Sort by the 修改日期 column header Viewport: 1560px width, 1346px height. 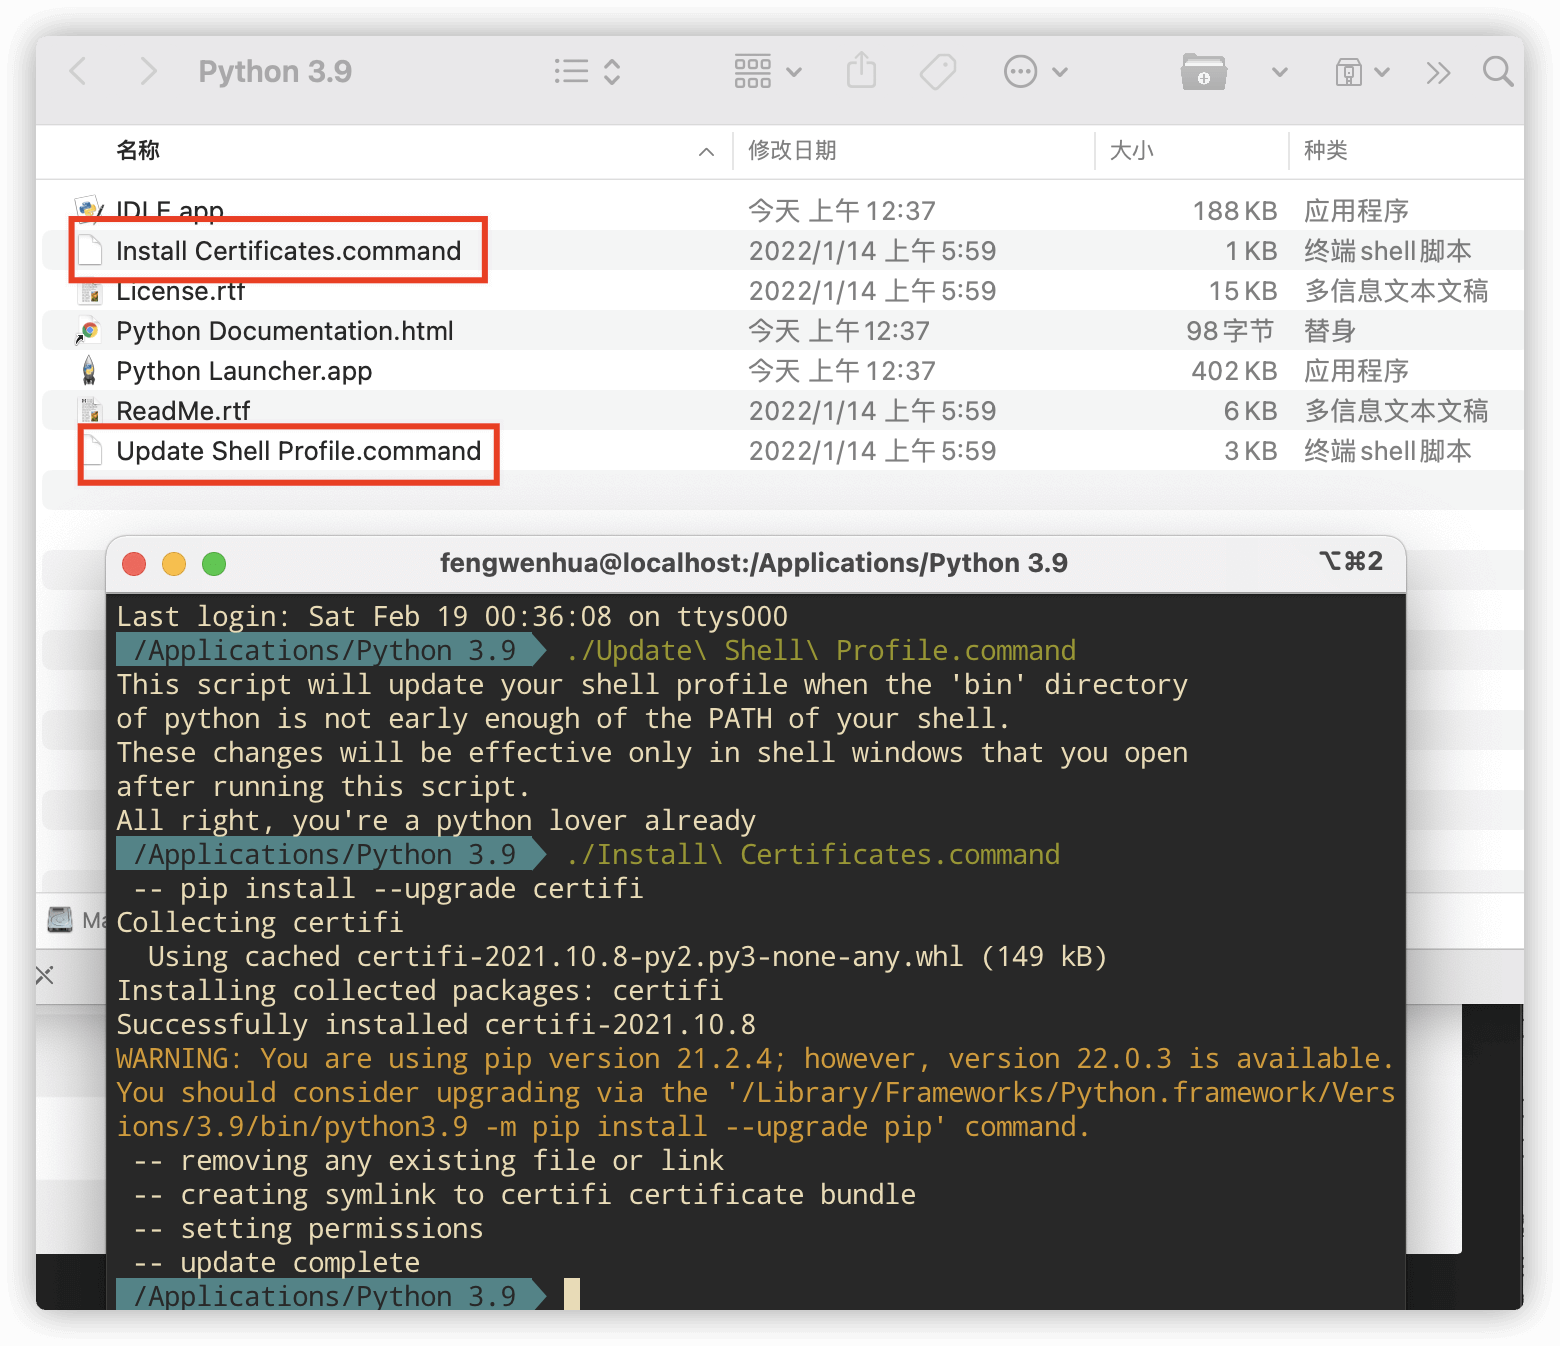792,150
